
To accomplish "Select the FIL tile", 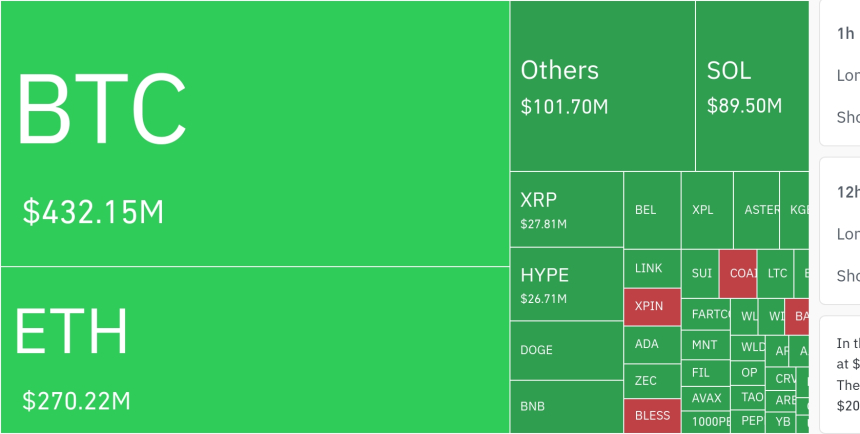I will pyautogui.click(x=707, y=372).
